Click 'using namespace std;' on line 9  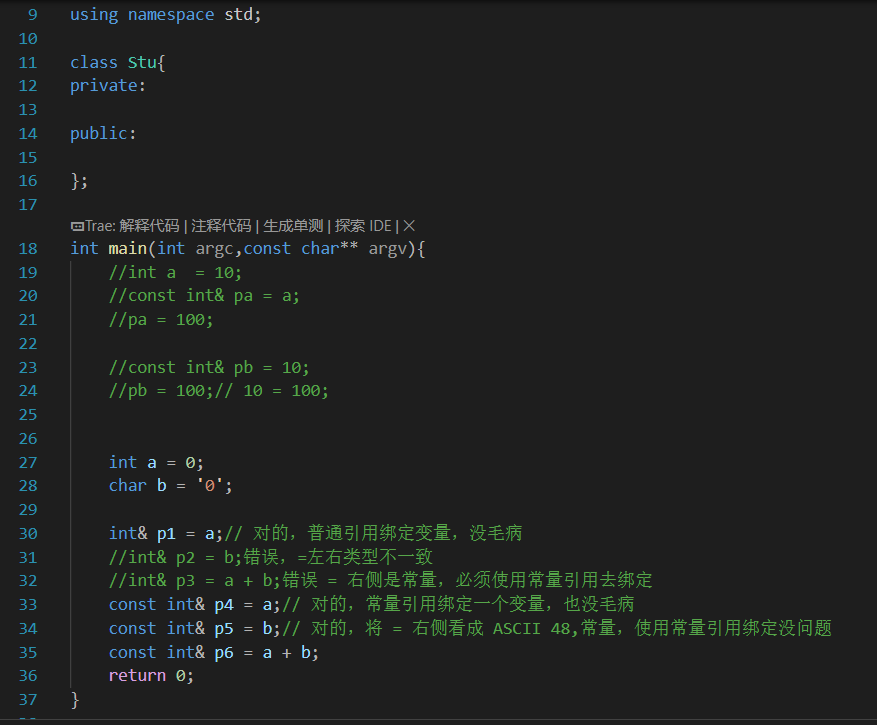point(166,15)
